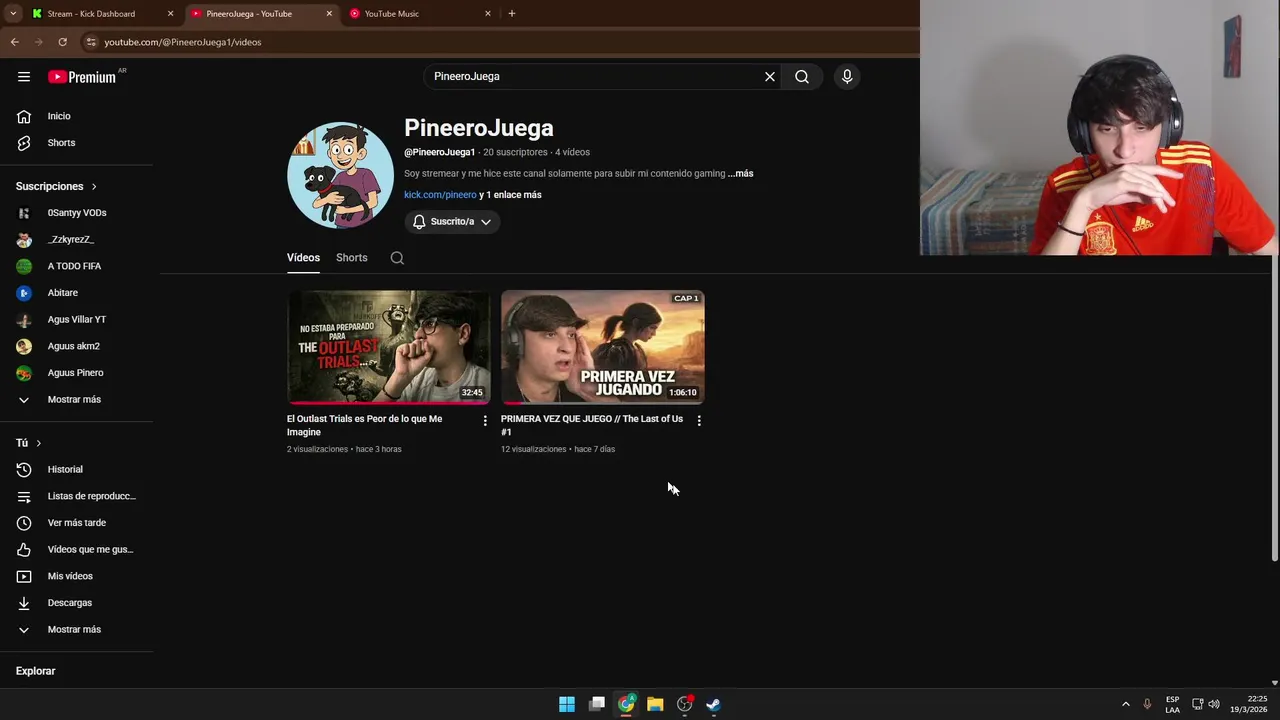Clear the search box with X
The image size is (1280, 720).
tap(770, 76)
